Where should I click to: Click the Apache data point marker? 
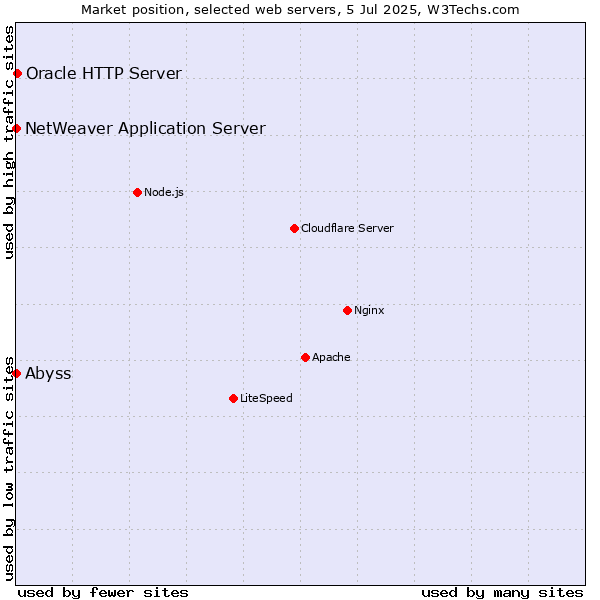point(305,357)
